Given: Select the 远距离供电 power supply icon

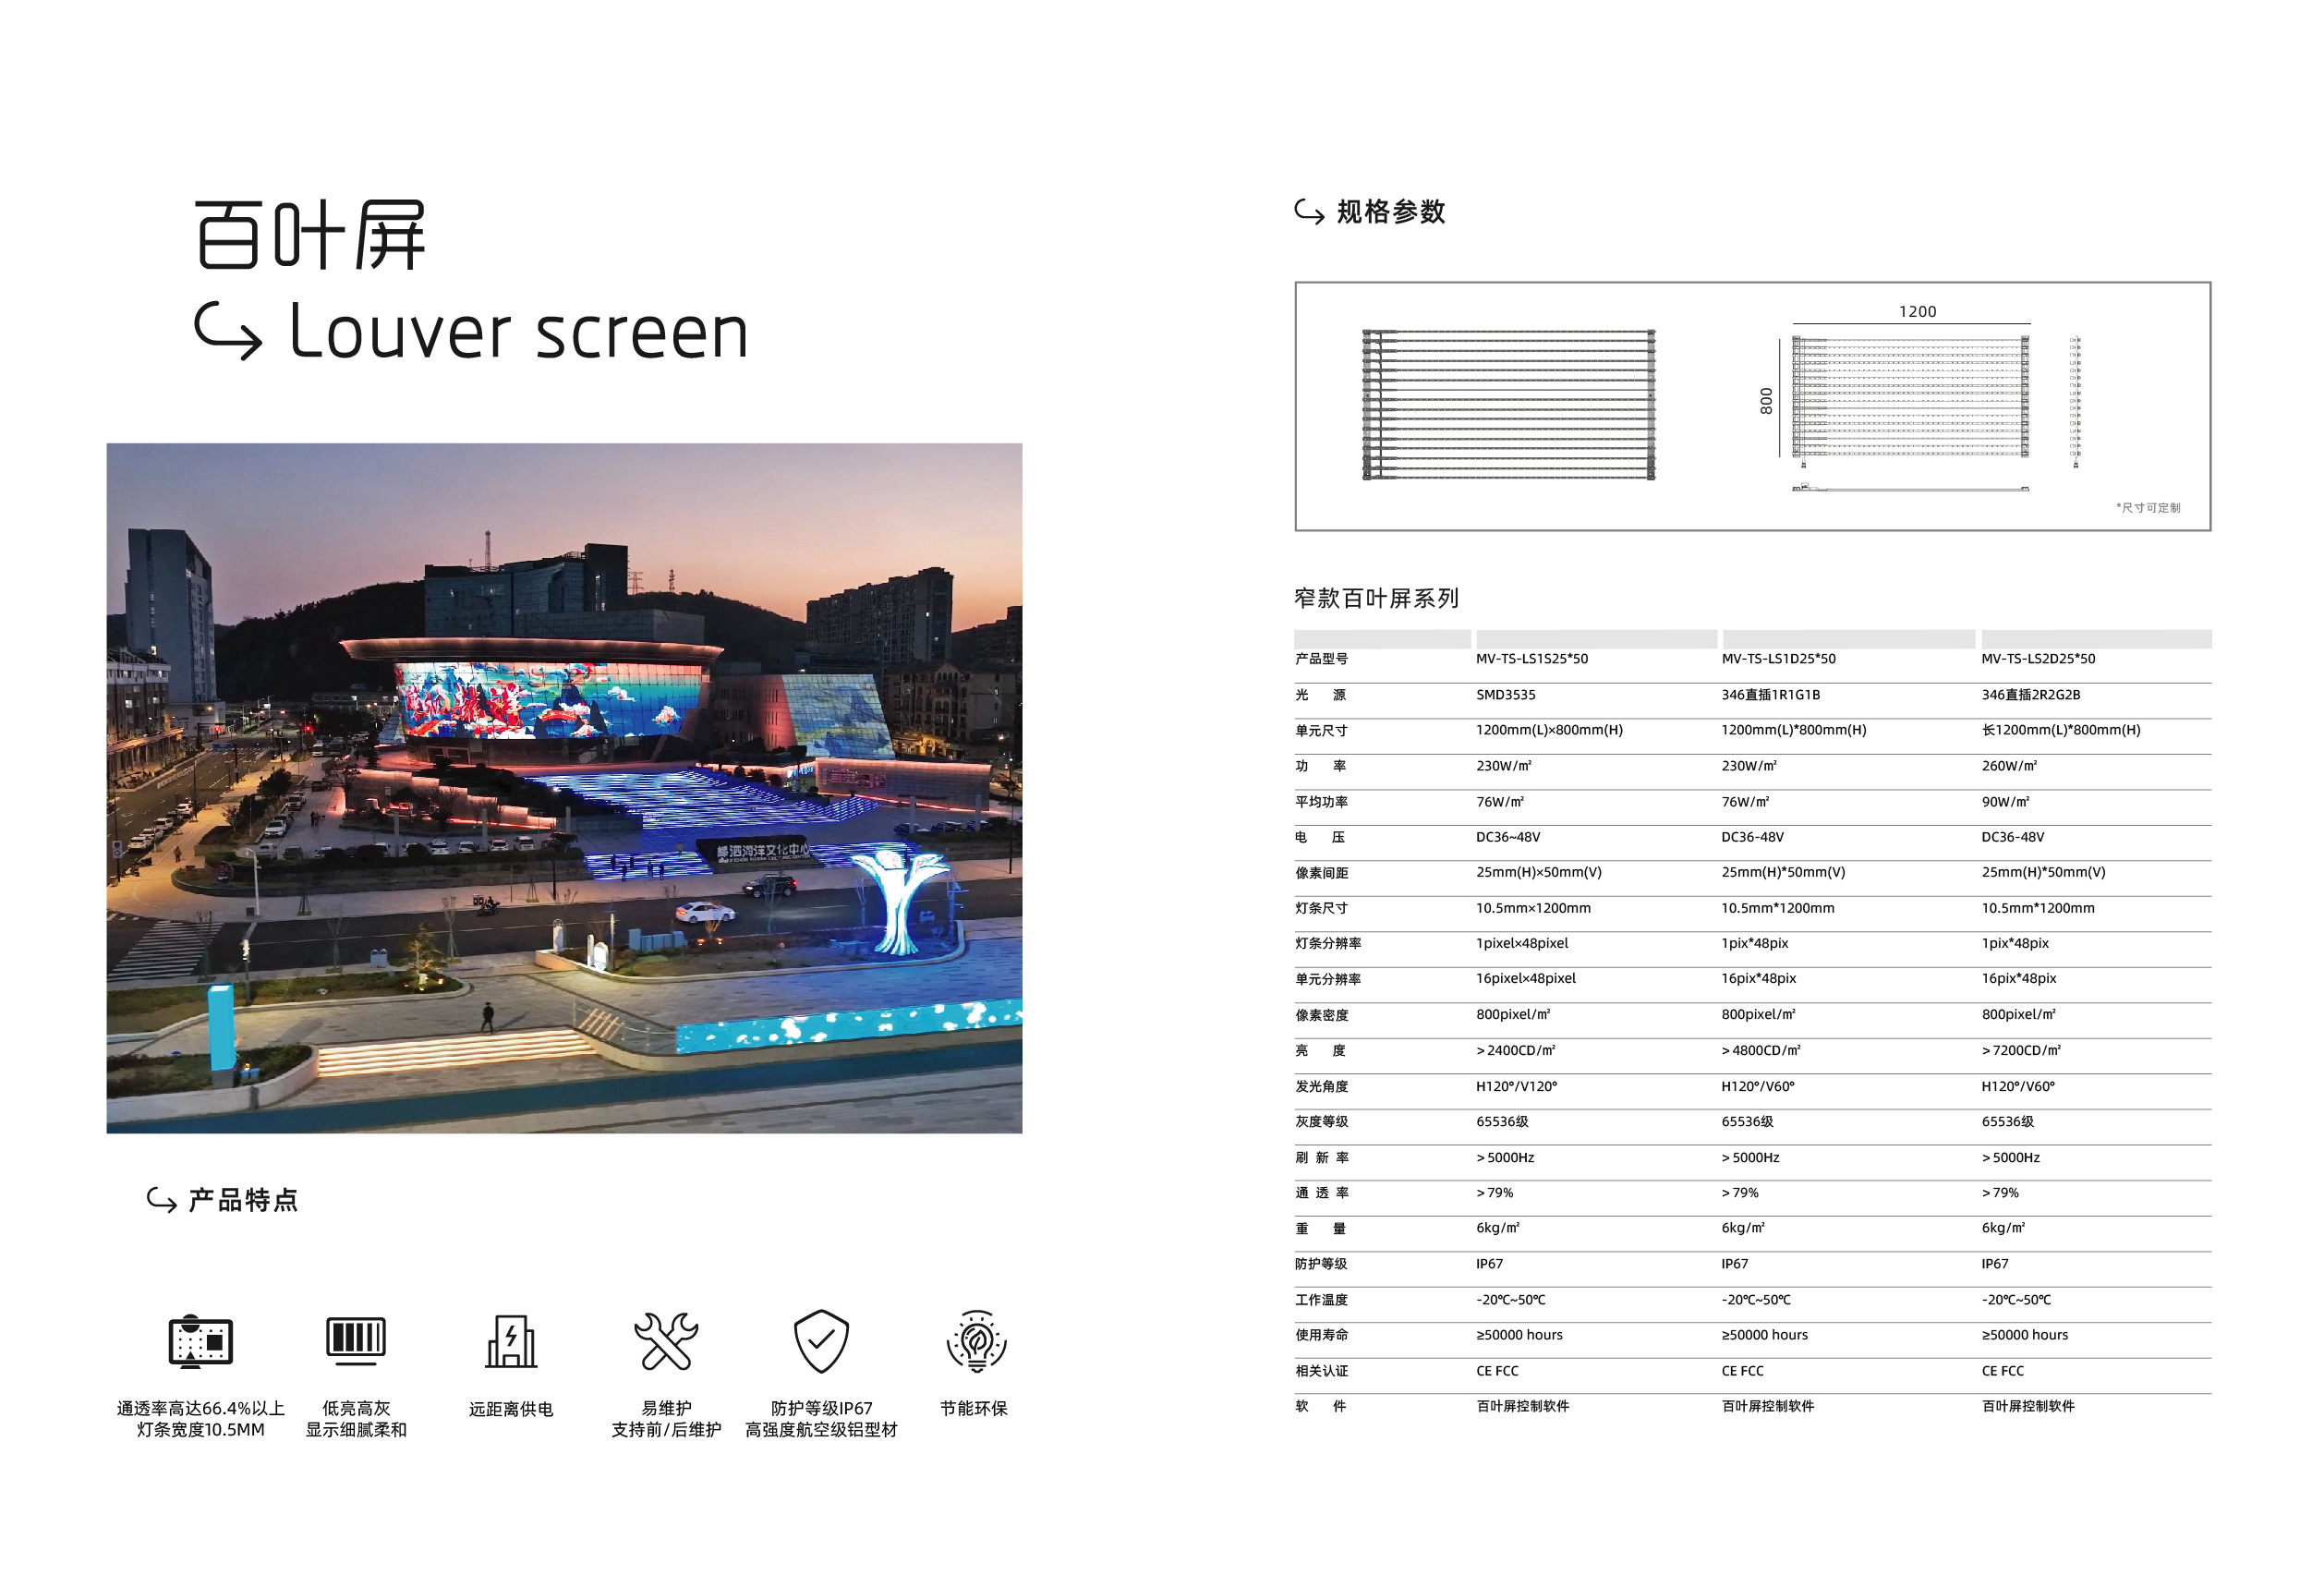Looking at the screenshot, I should tap(511, 1340).
